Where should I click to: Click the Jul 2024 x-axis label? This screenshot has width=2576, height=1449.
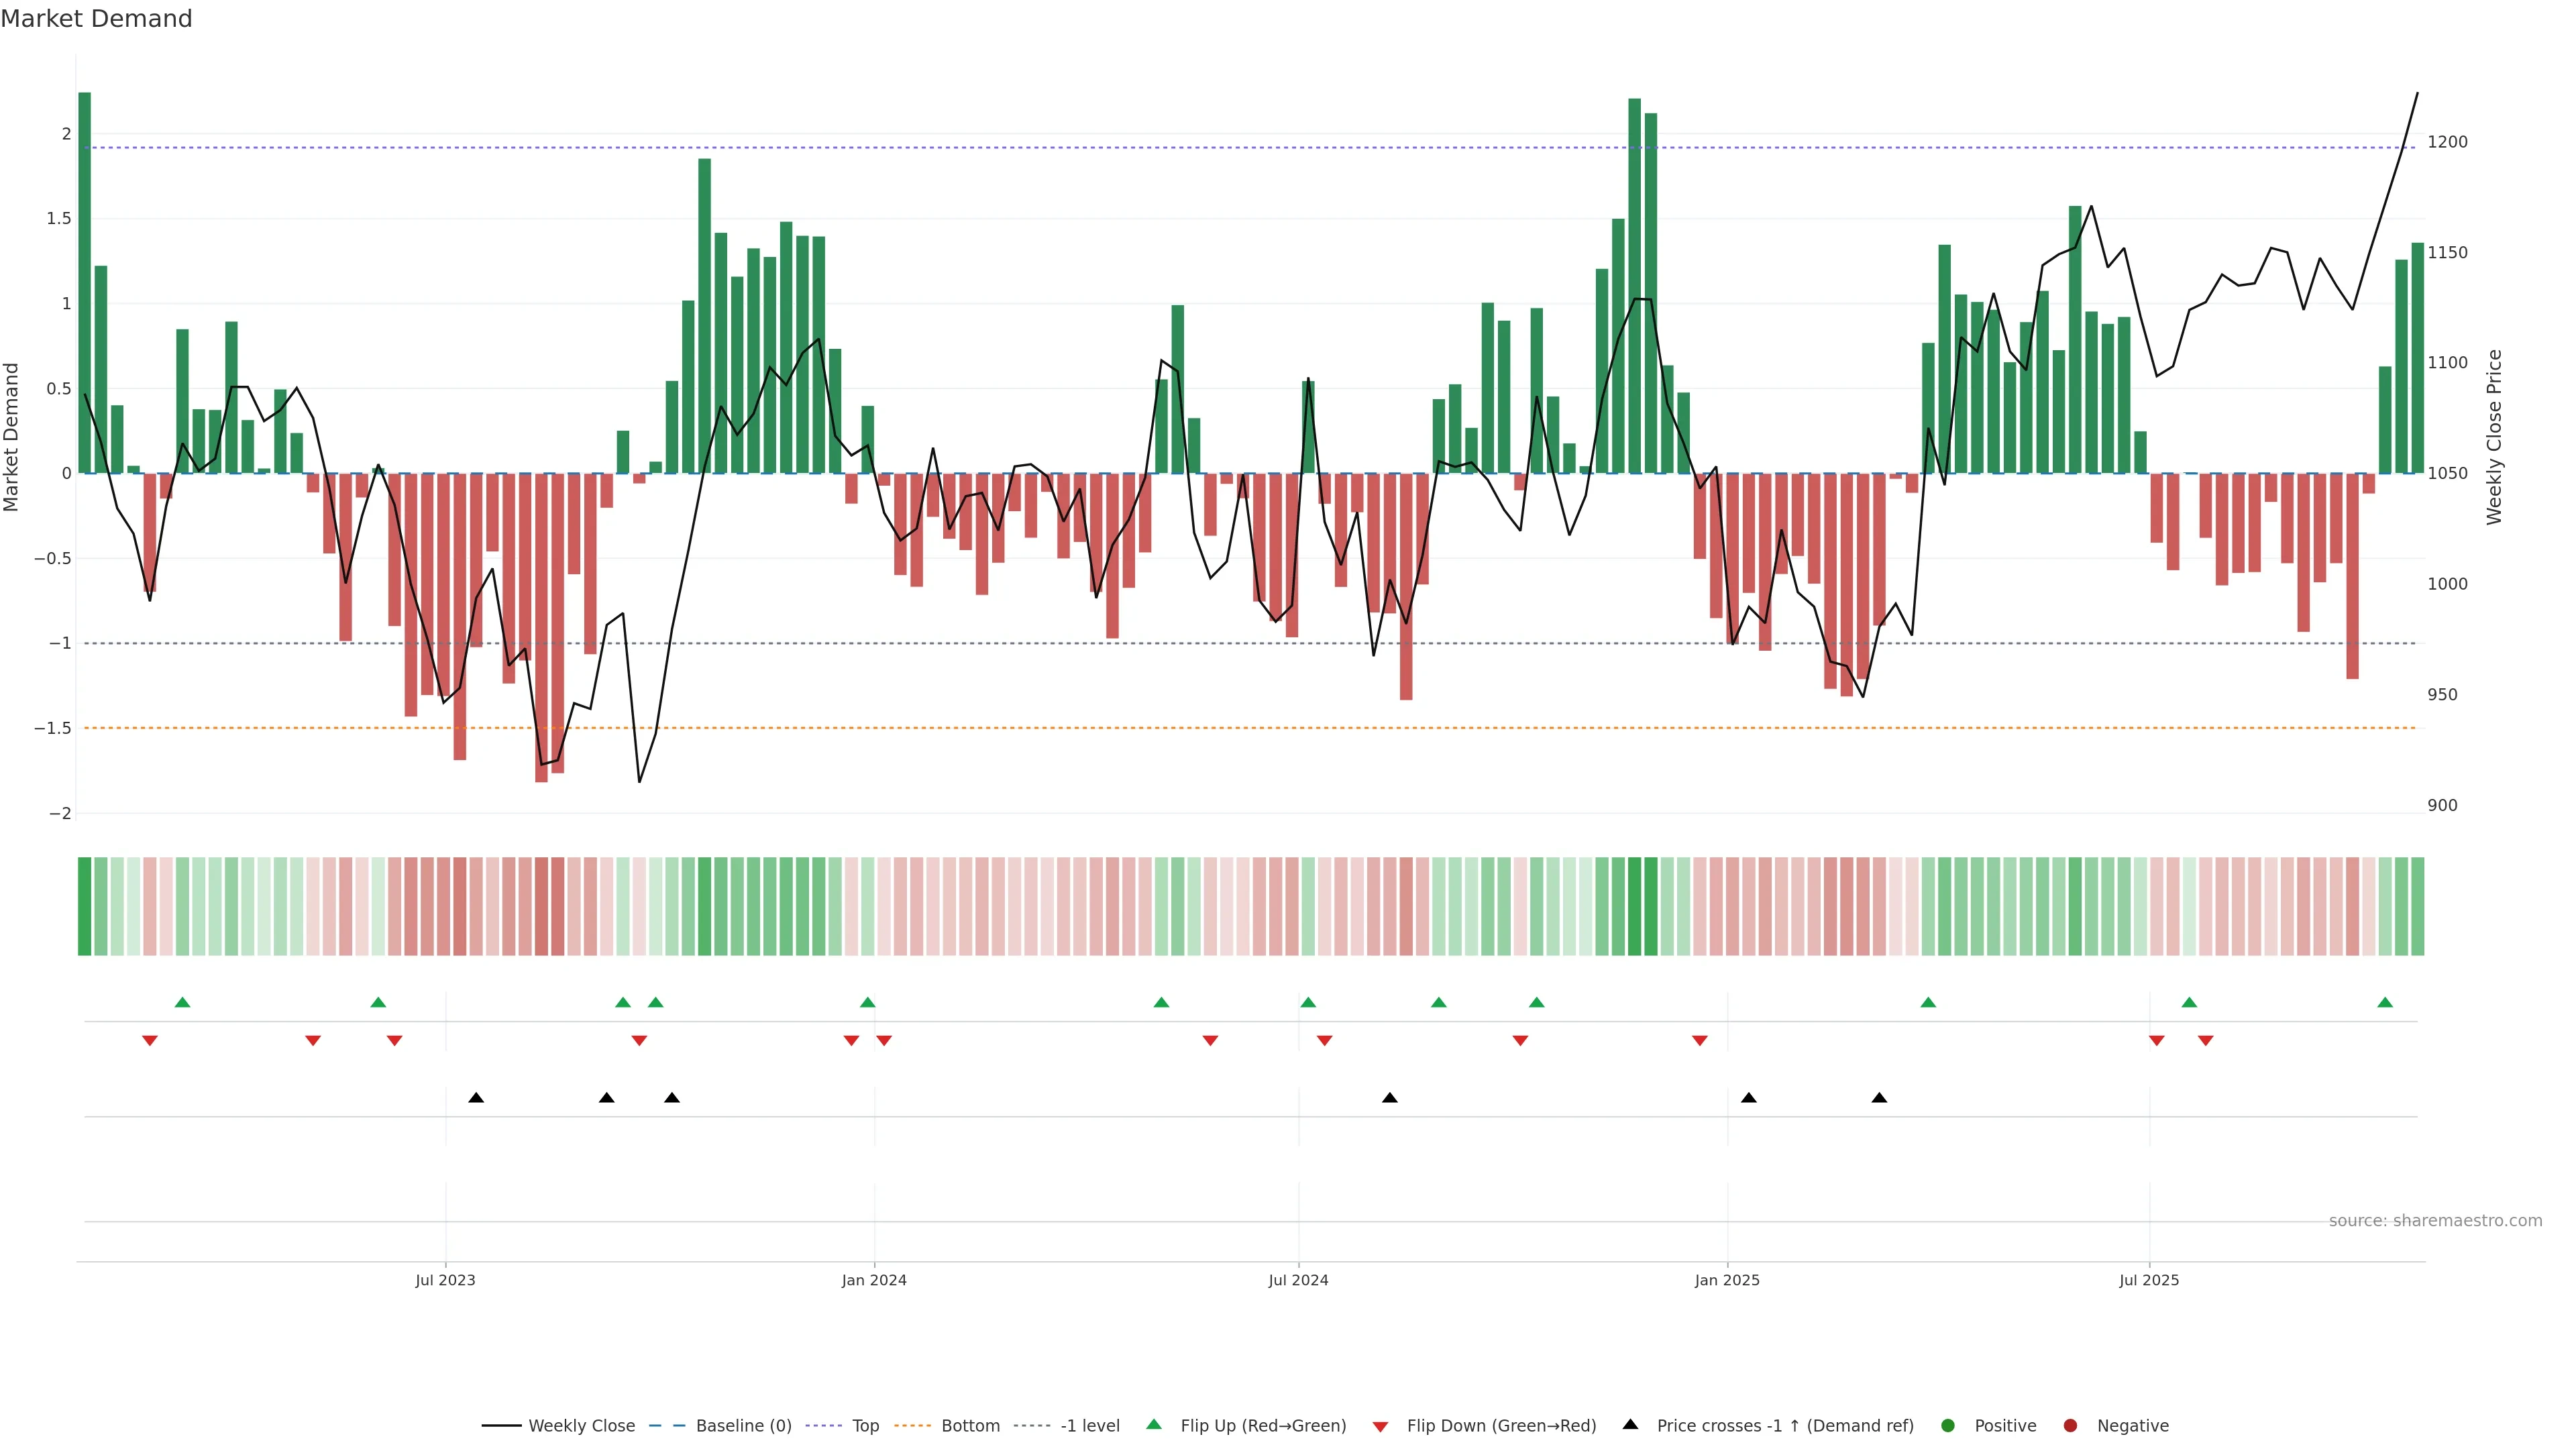(1298, 1280)
